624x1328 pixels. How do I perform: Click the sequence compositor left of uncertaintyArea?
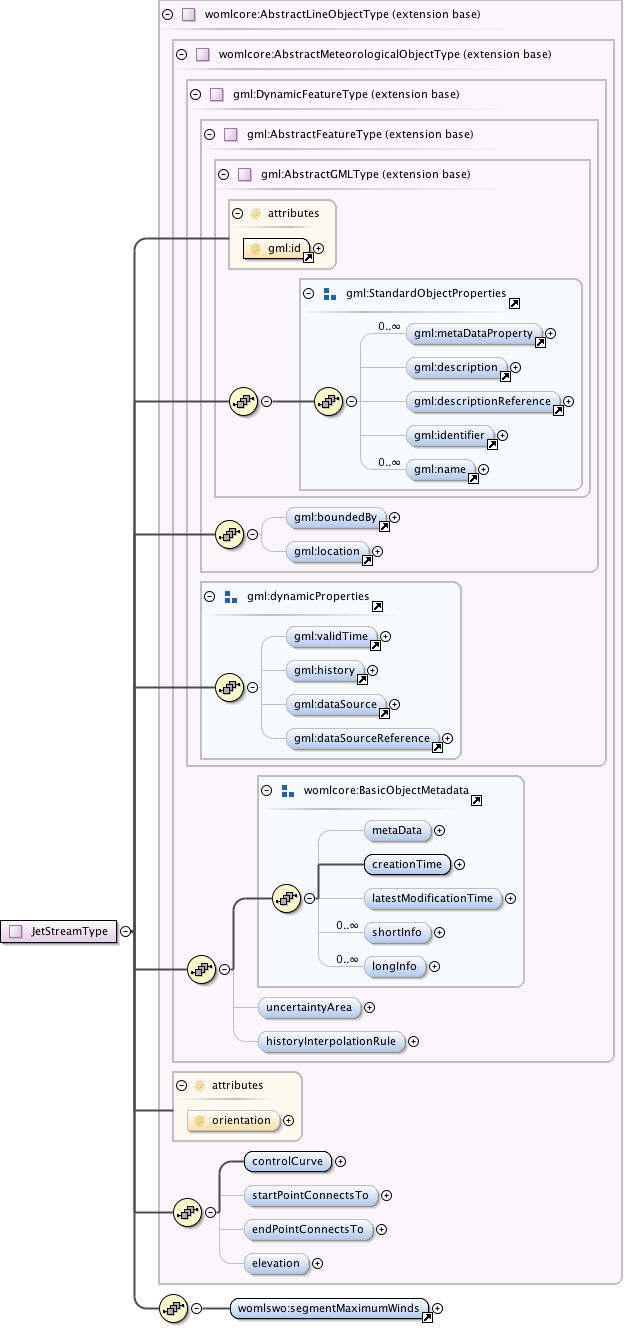[202, 969]
